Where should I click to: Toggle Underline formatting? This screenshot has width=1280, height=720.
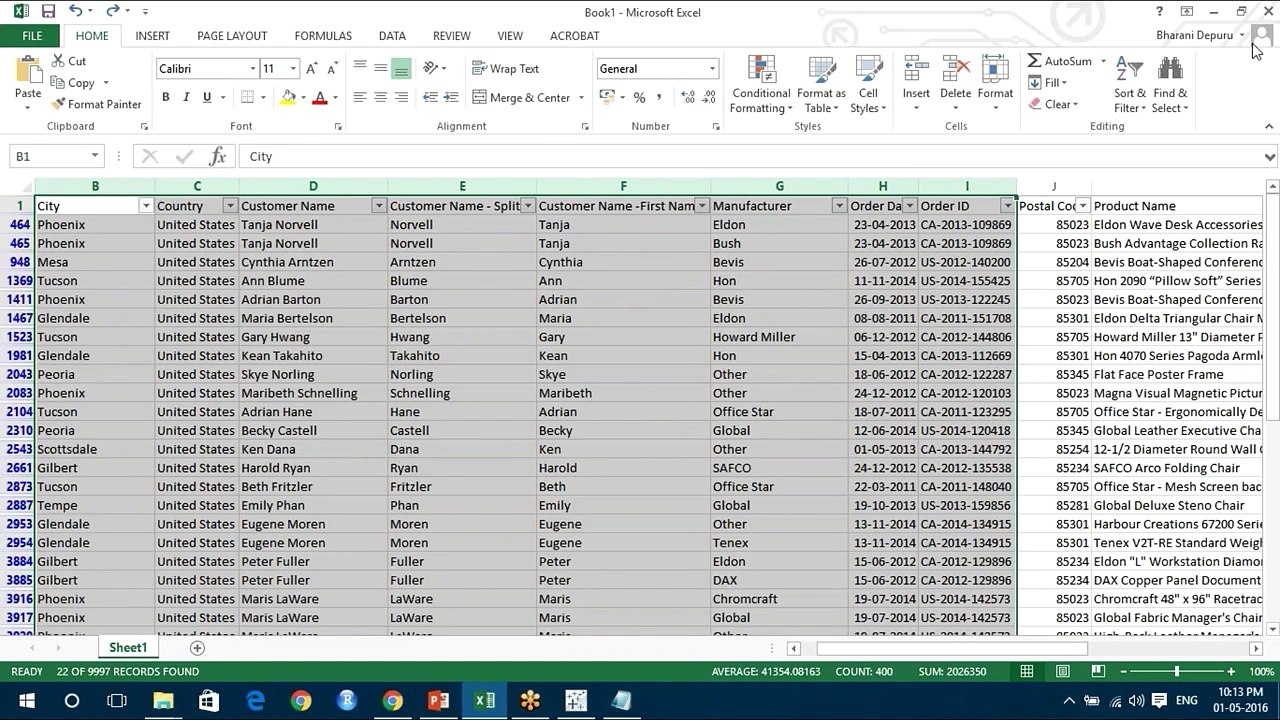pos(207,97)
